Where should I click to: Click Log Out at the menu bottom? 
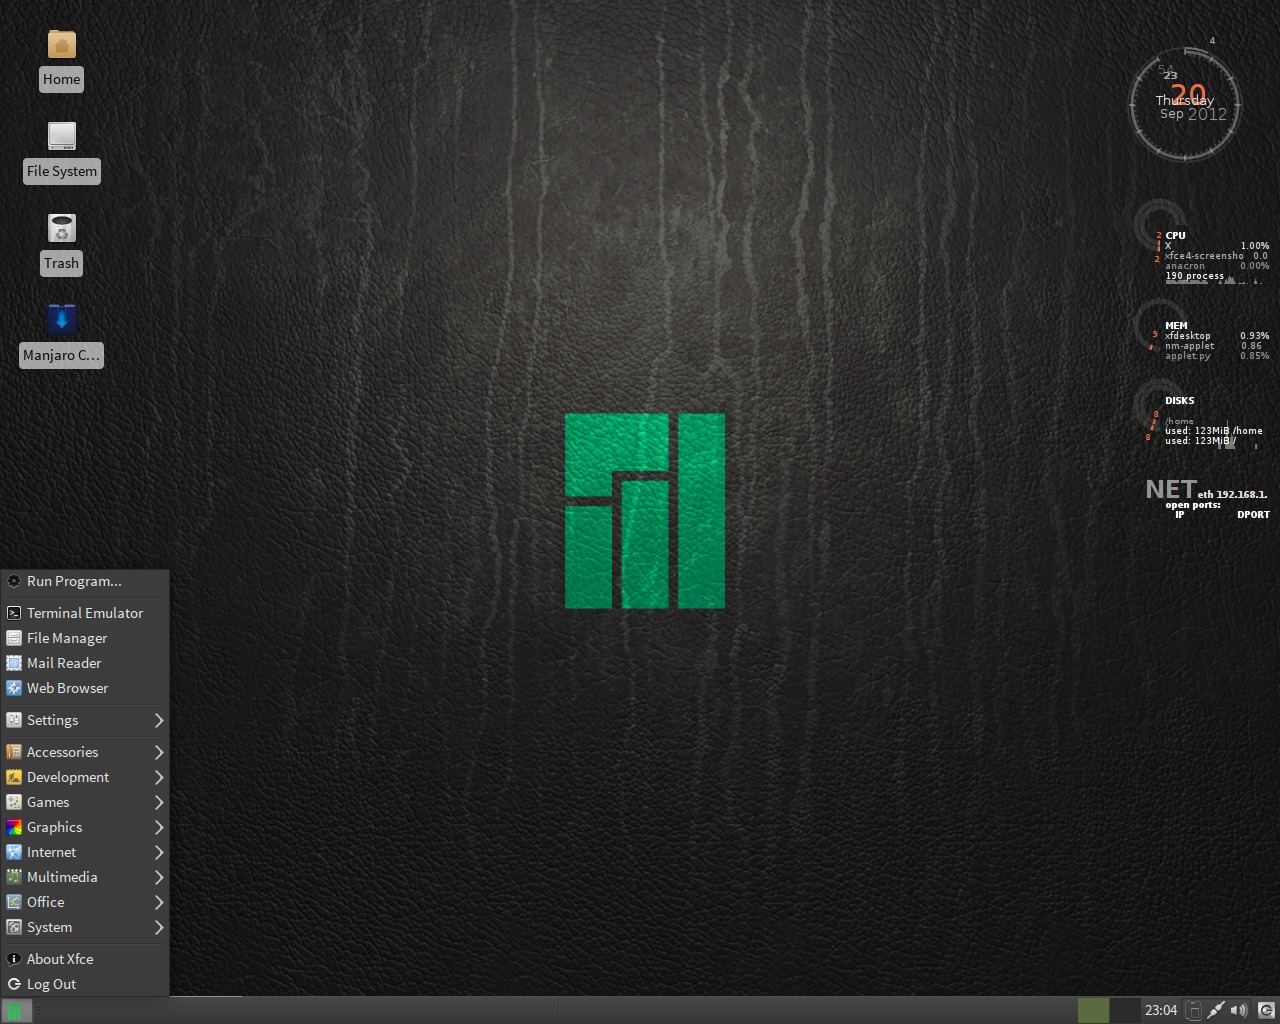pos(52,984)
